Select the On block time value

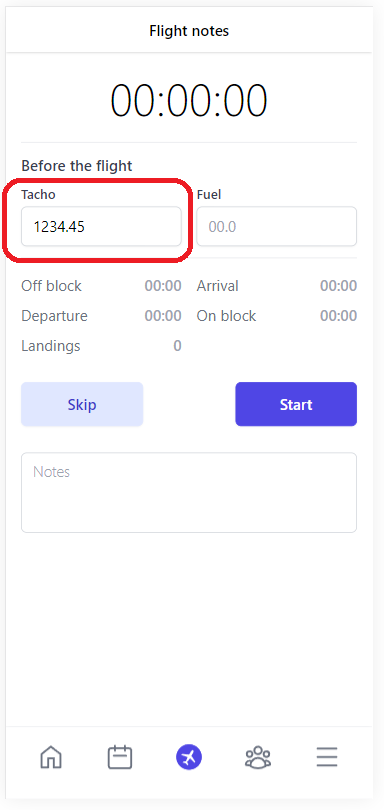[x=338, y=316]
